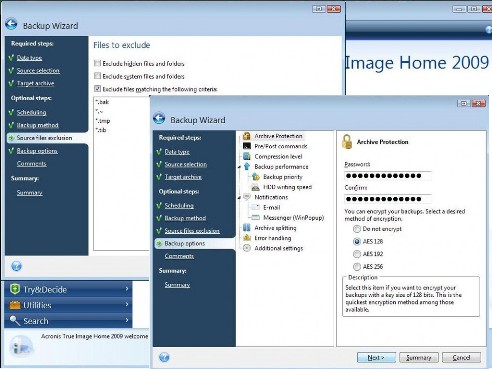Click the Utilities toolbox icon
The image size is (492, 369).
tap(15, 305)
